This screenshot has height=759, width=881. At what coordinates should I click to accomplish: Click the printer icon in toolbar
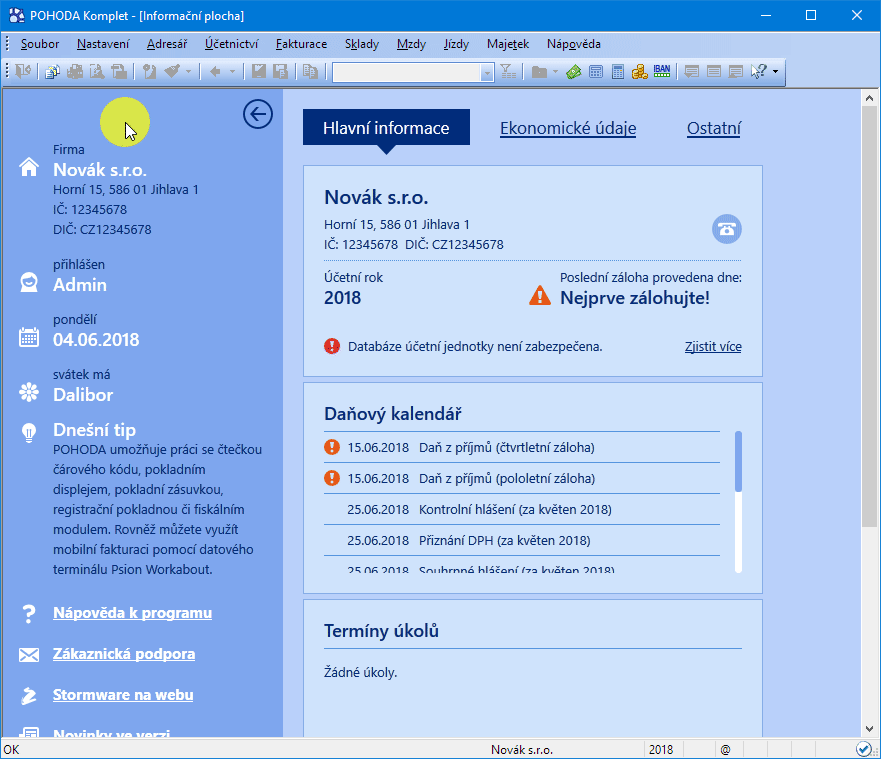pos(75,71)
